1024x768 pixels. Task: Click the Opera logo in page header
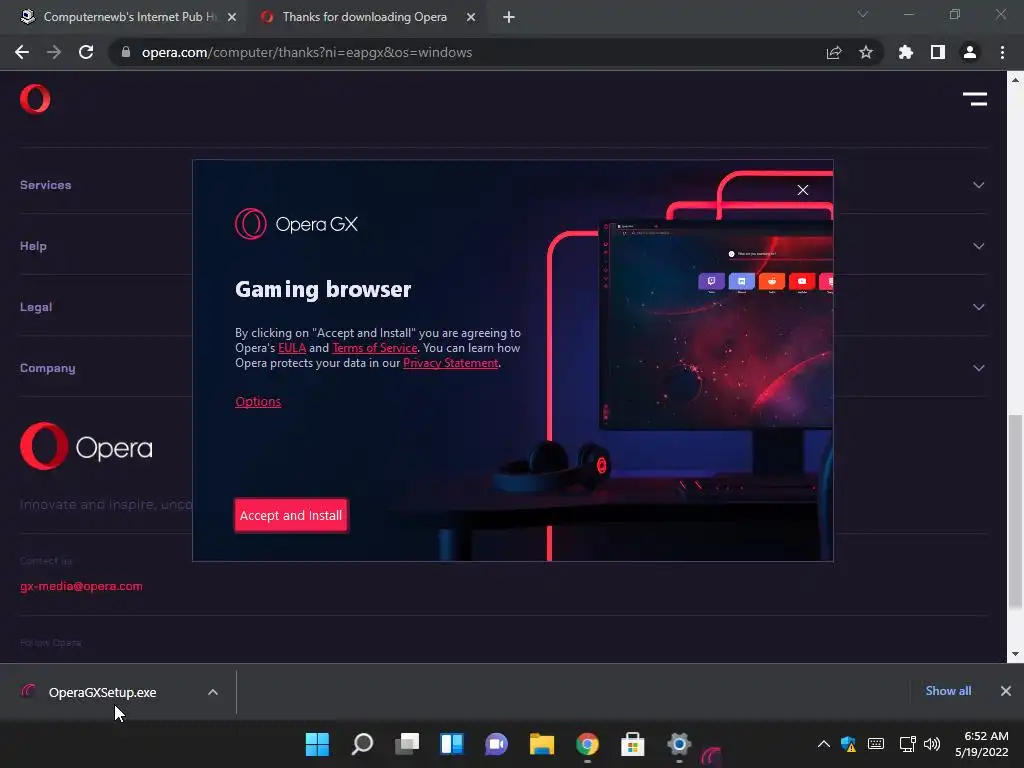pyautogui.click(x=35, y=99)
